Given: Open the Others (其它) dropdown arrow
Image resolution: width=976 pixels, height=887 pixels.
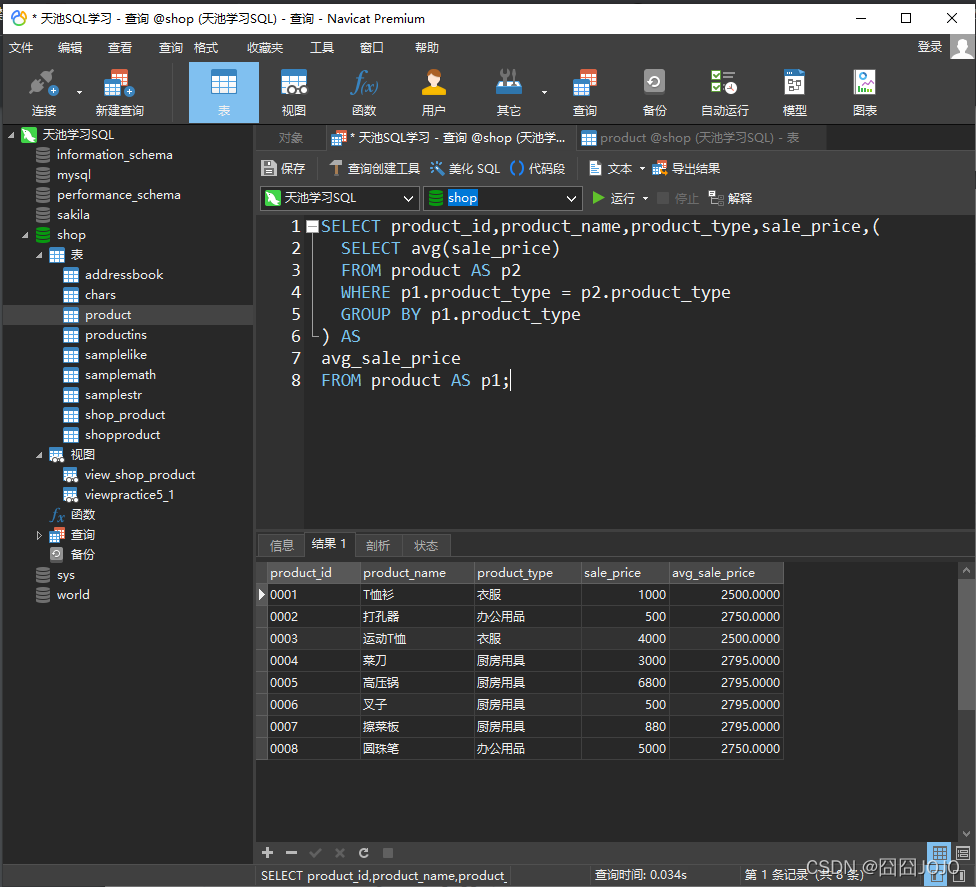Looking at the screenshot, I should click(545, 93).
